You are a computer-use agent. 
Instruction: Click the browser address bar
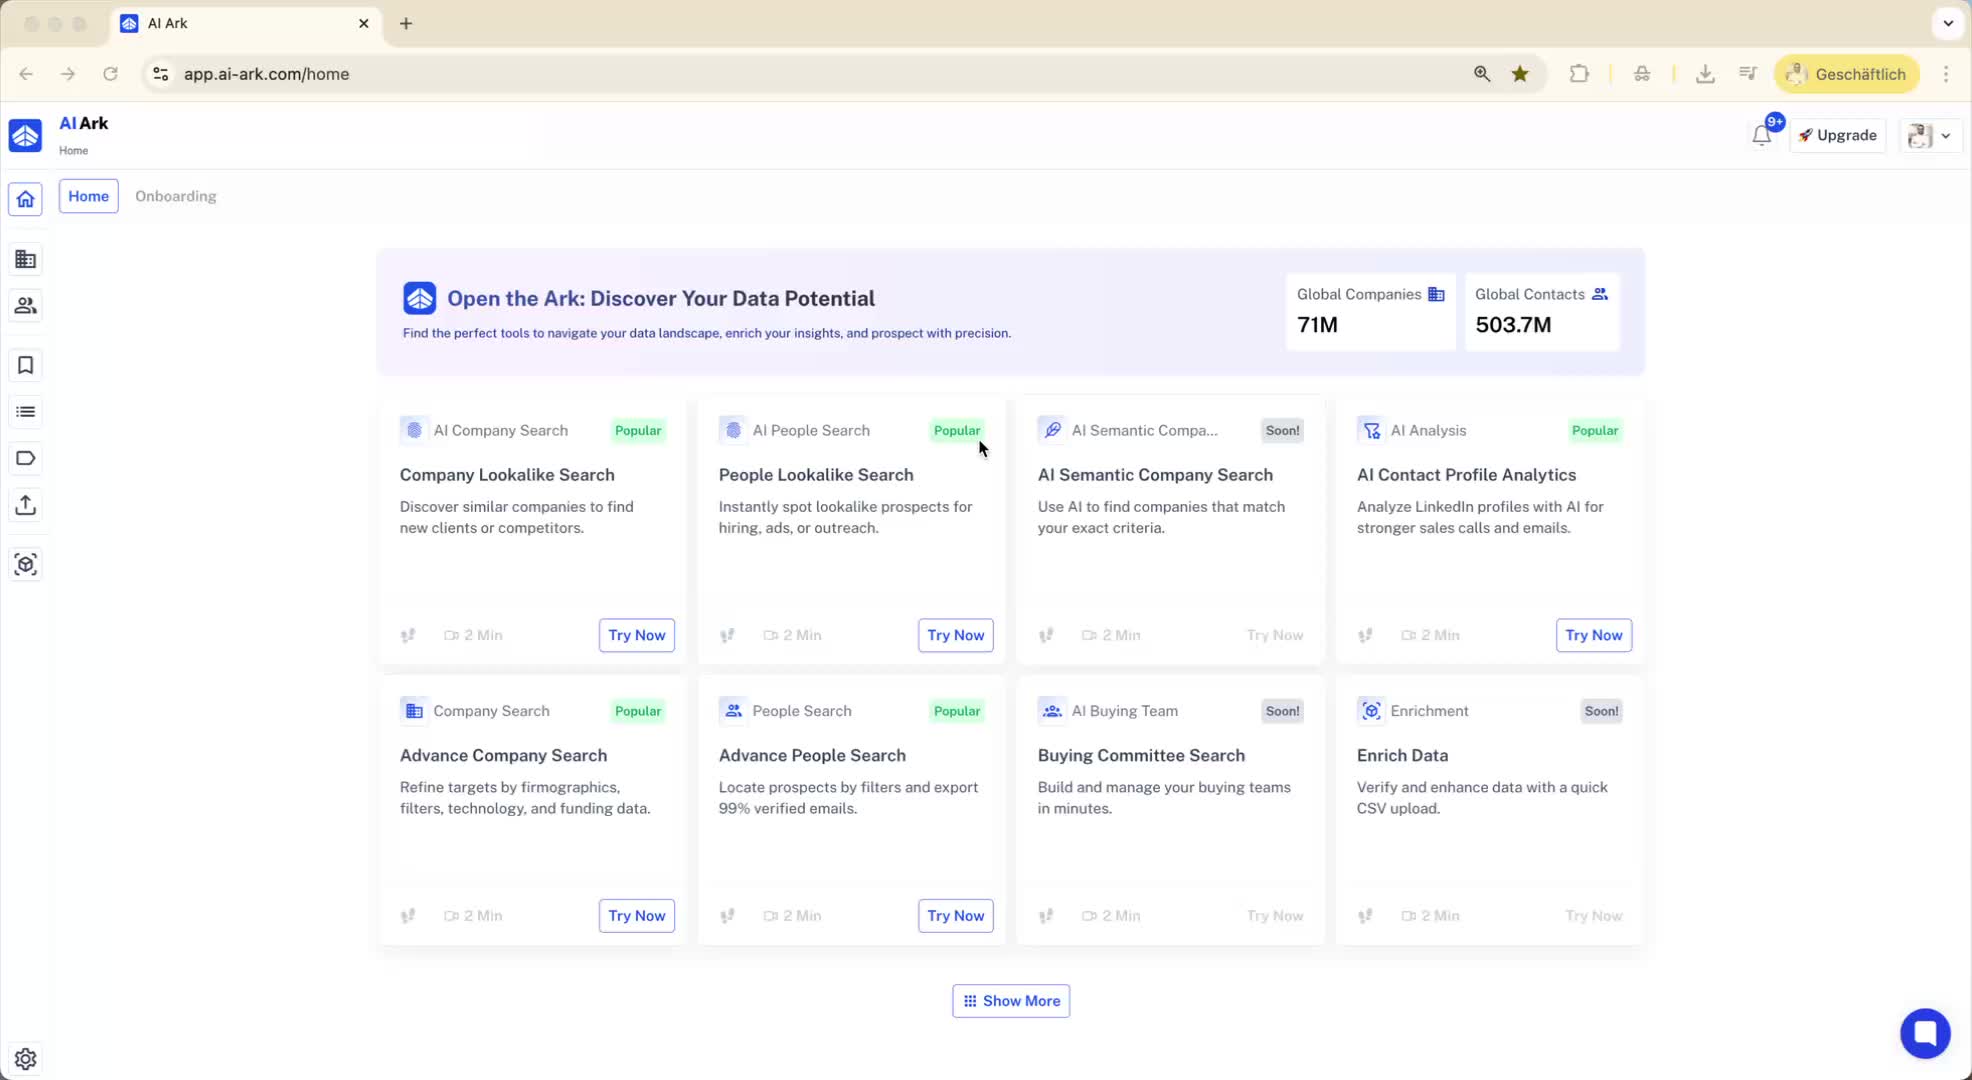[800, 74]
